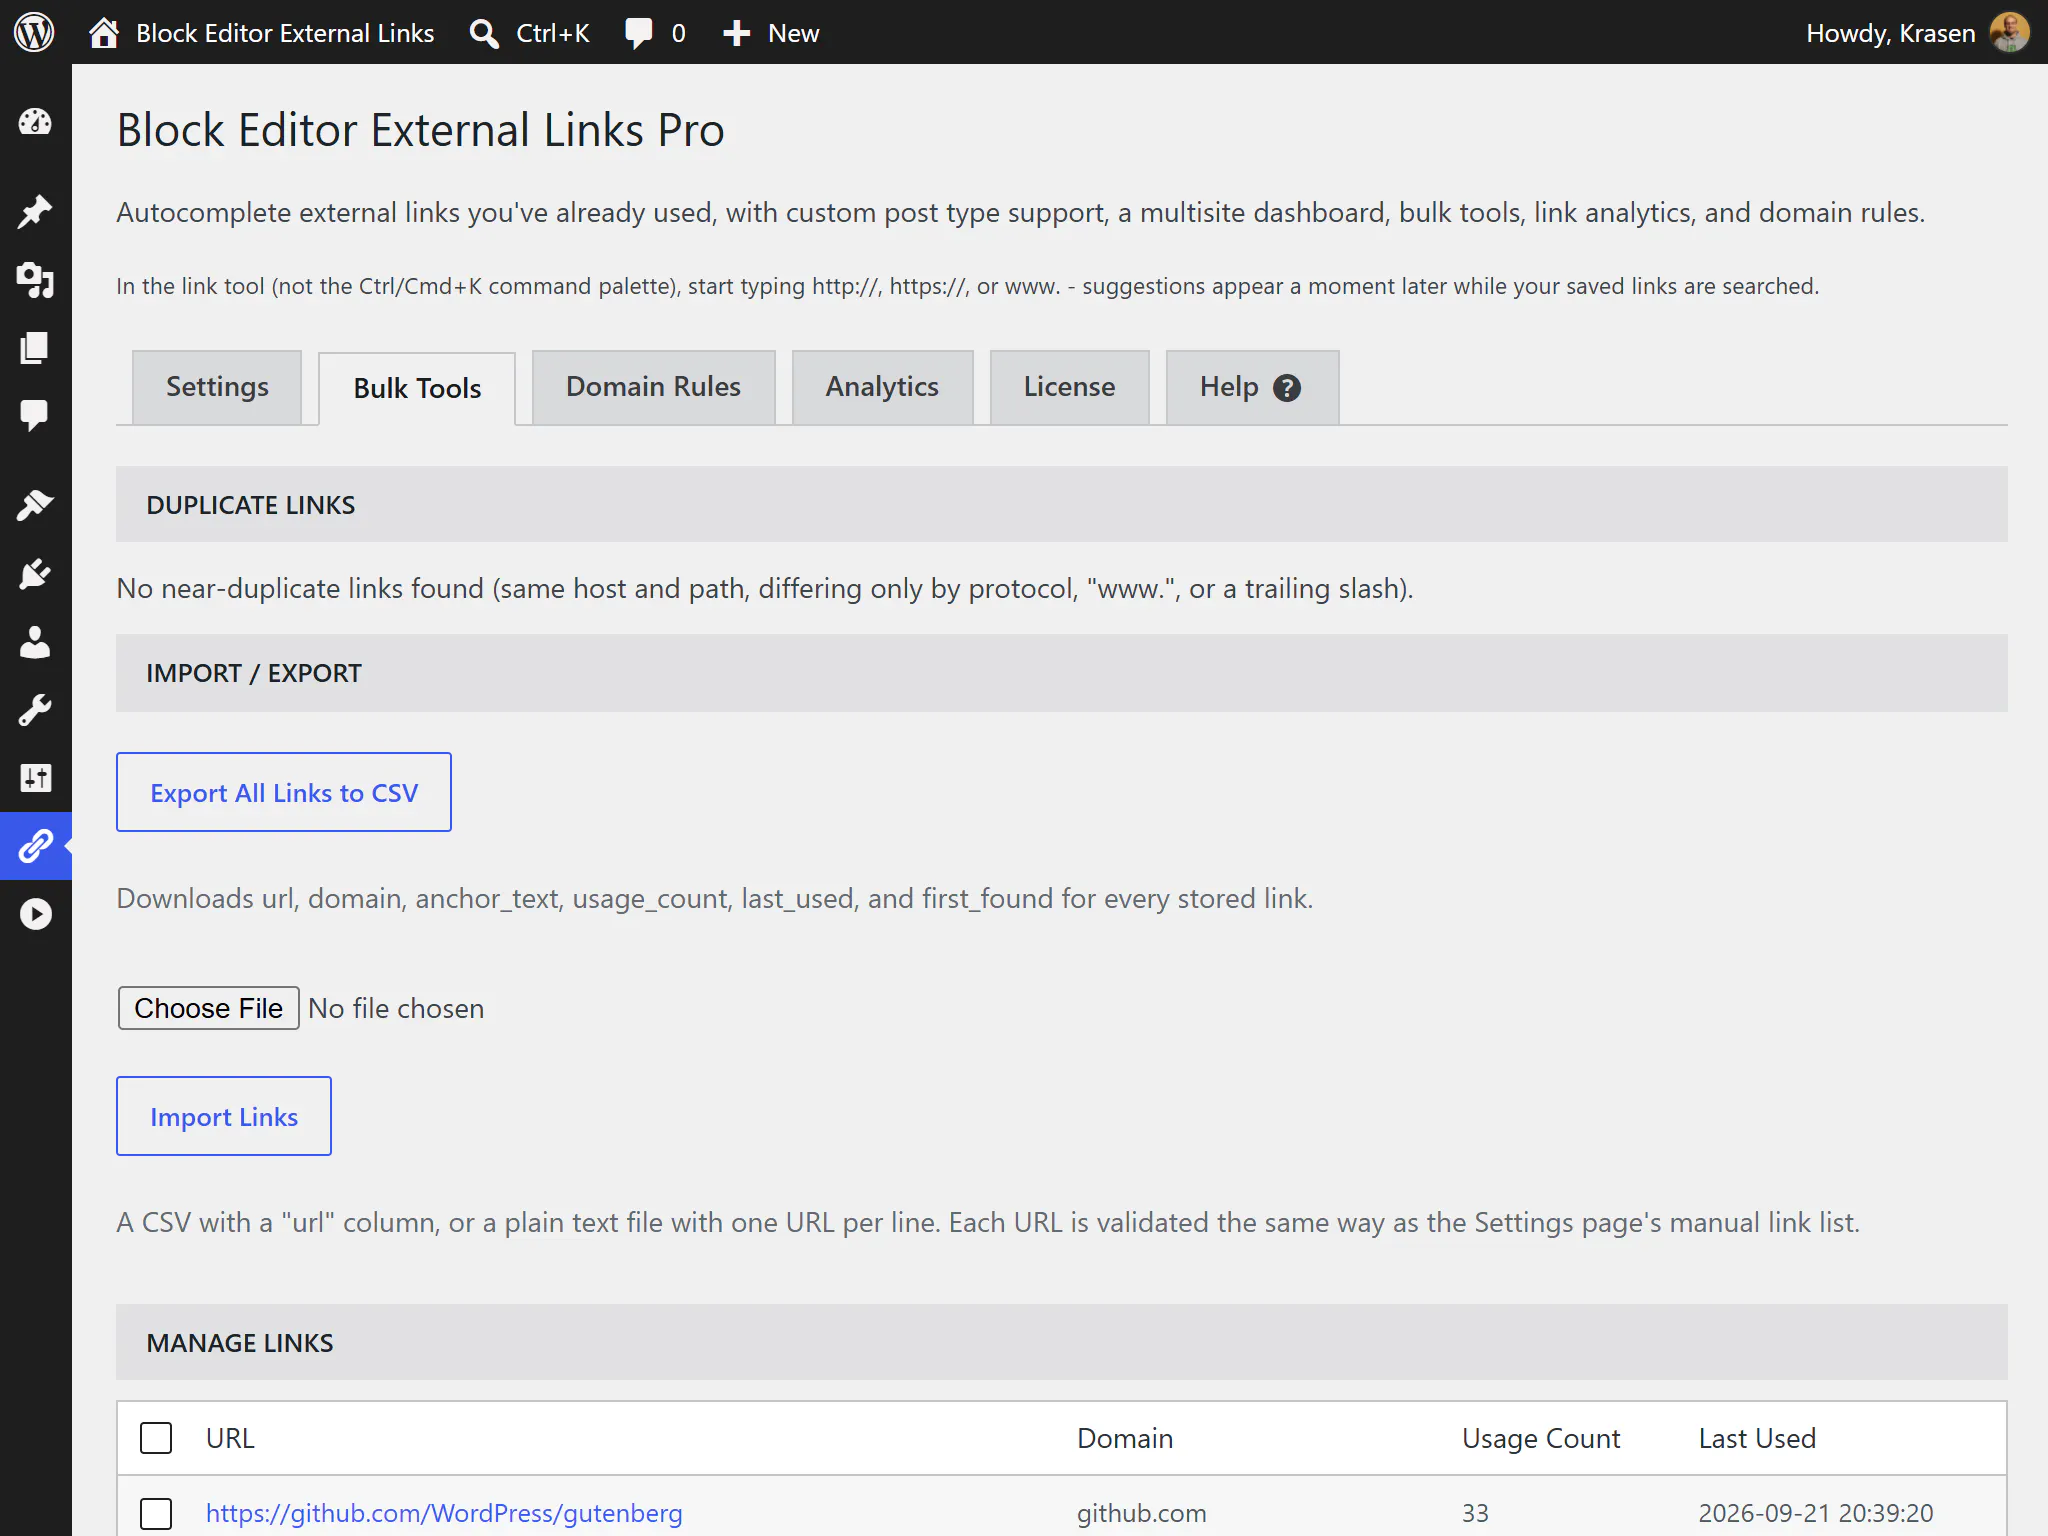Click the question mark icon on Help tab

coord(1287,388)
